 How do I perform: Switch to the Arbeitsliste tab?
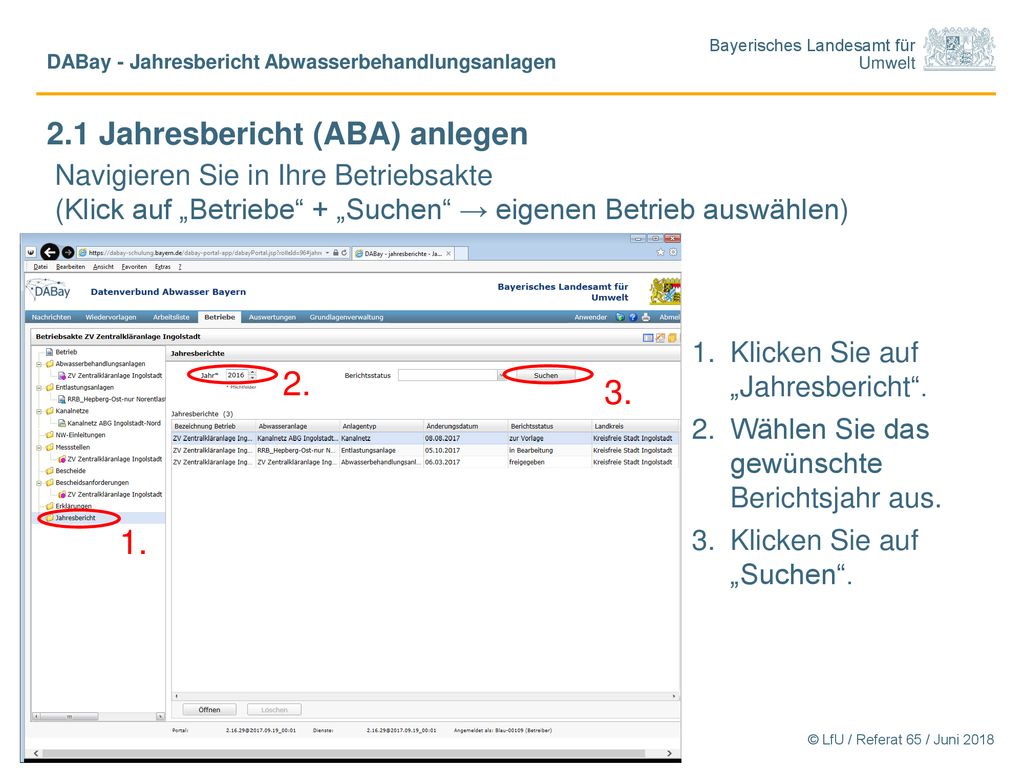click(x=171, y=317)
